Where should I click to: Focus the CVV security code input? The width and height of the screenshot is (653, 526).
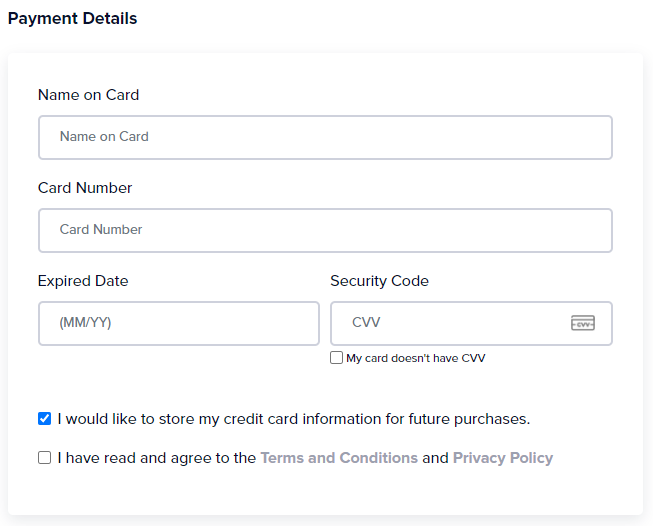[x=471, y=324]
